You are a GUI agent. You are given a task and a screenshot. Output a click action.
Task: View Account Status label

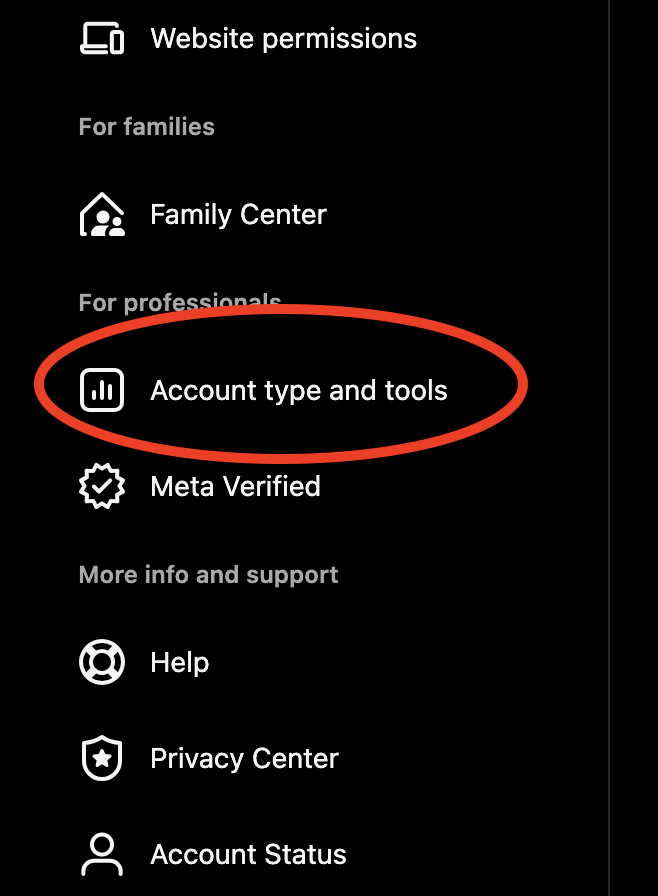point(248,855)
